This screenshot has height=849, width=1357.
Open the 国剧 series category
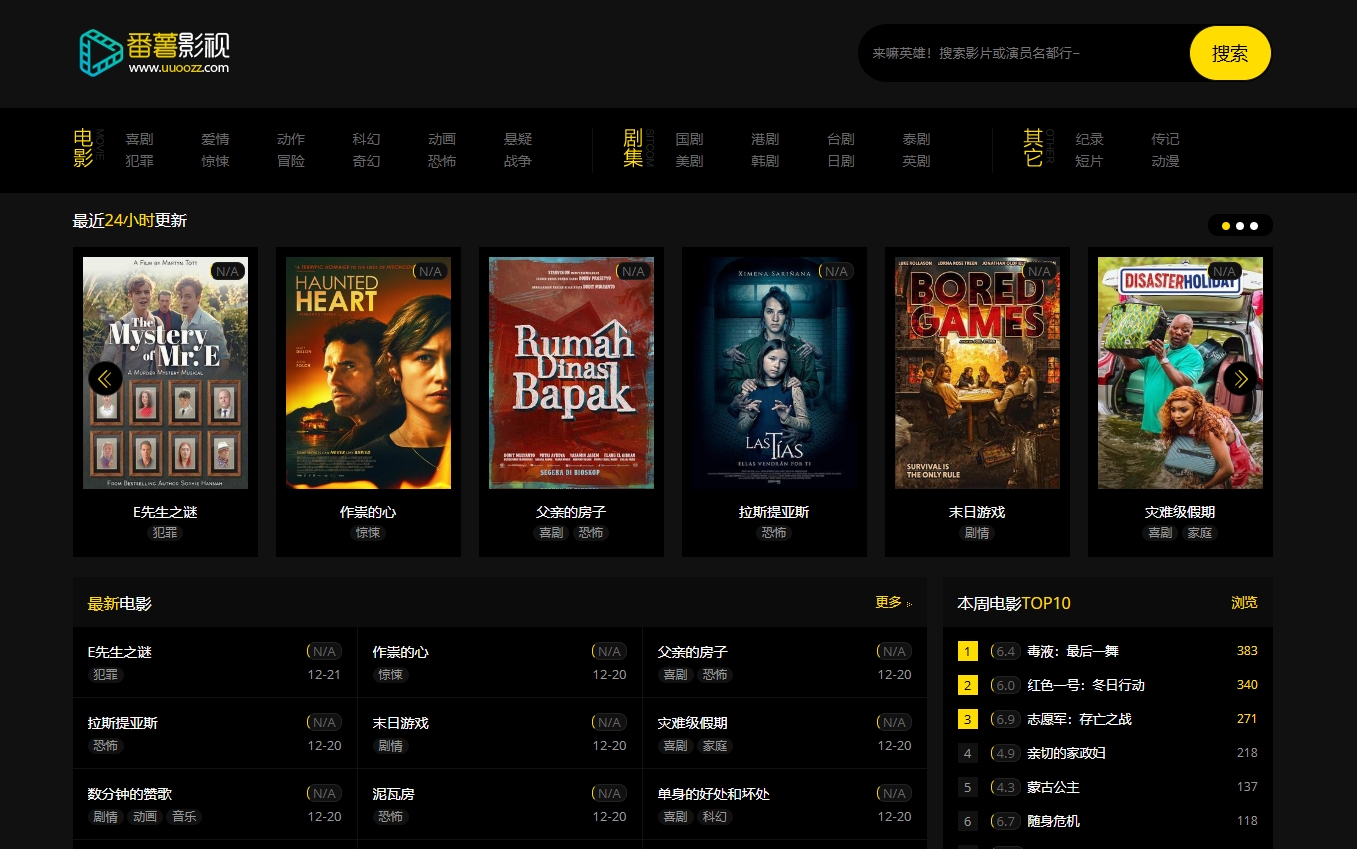[x=689, y=139]
